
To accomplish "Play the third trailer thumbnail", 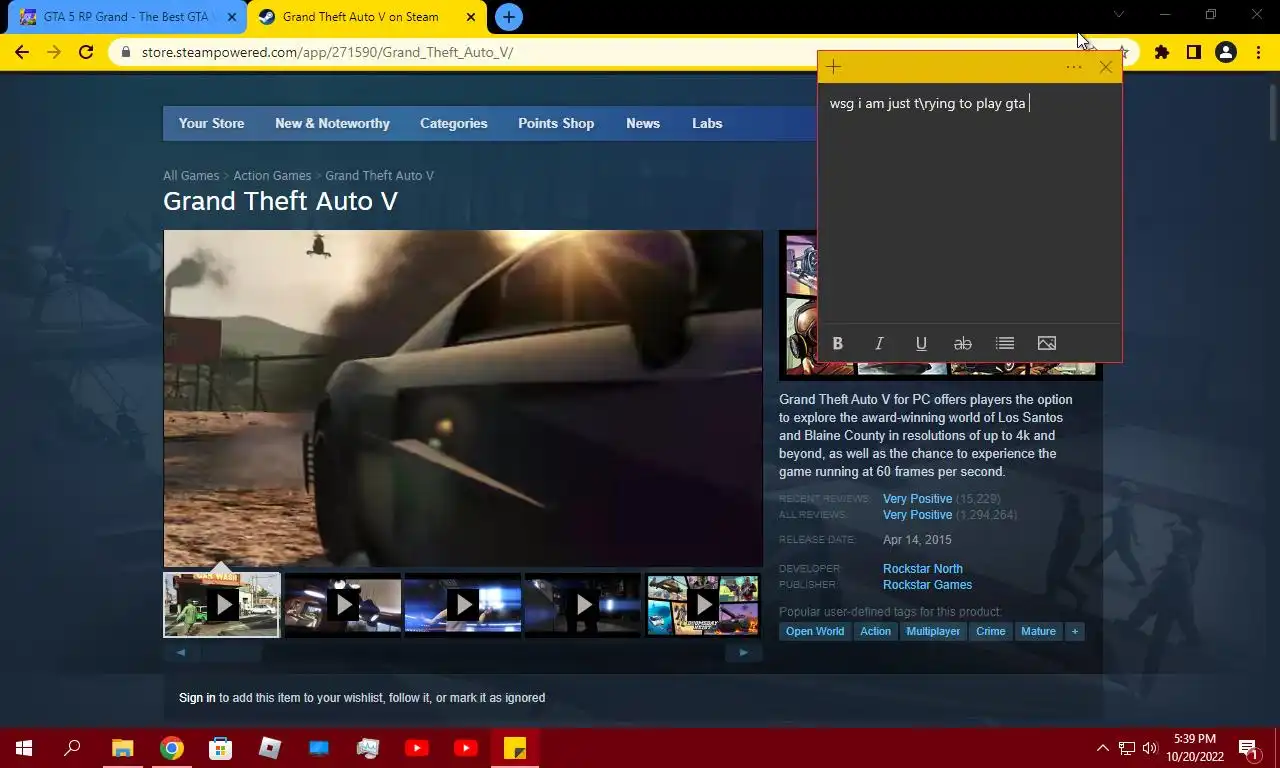I will [x=463, y=604].
